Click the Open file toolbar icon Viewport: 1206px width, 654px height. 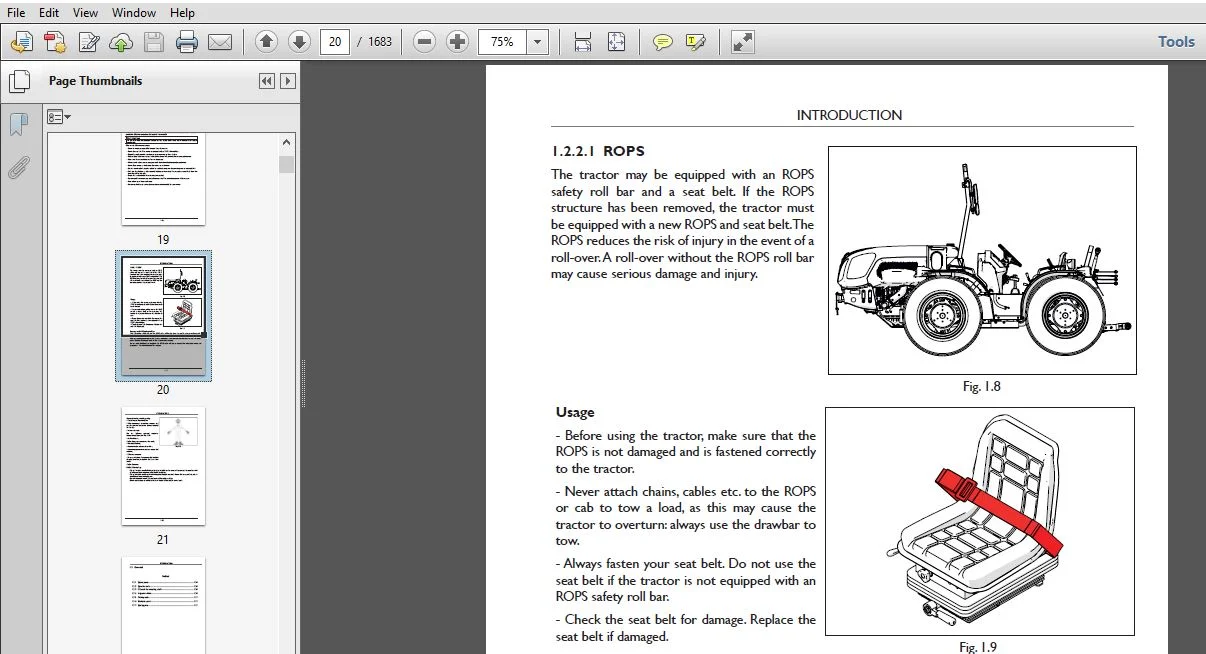(x=22, y=42)
